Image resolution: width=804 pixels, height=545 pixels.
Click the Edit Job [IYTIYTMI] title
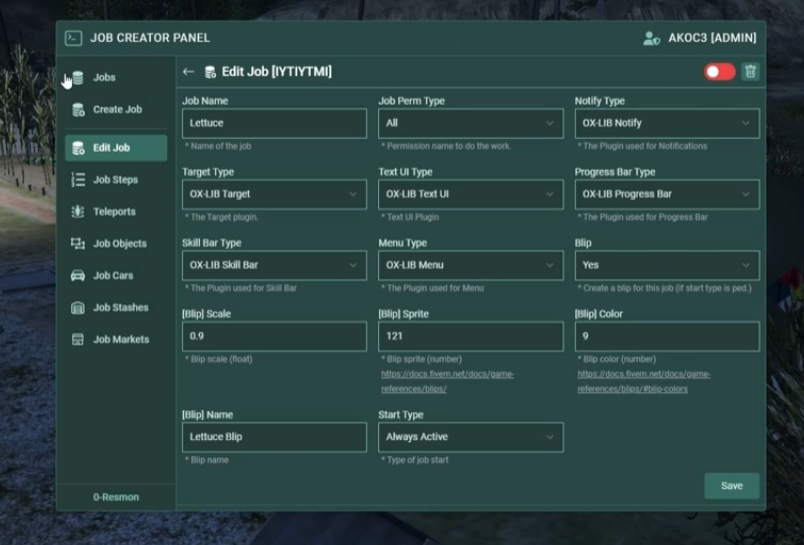point(277,72)
